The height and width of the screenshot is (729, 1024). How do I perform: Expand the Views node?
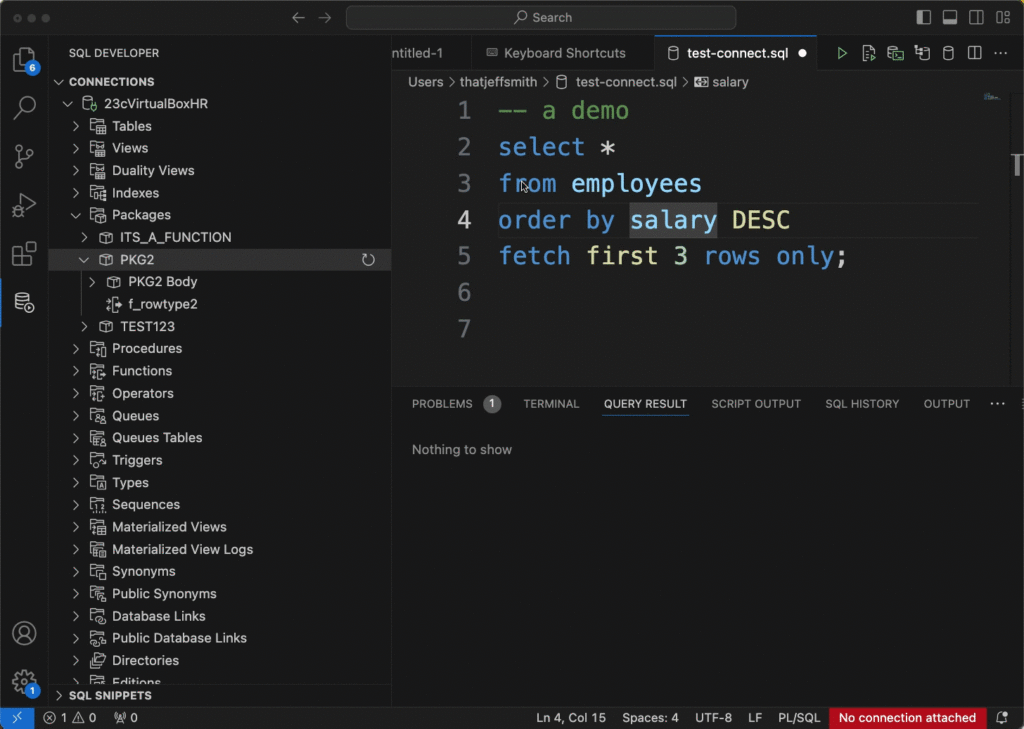click(x=76, y=148)
